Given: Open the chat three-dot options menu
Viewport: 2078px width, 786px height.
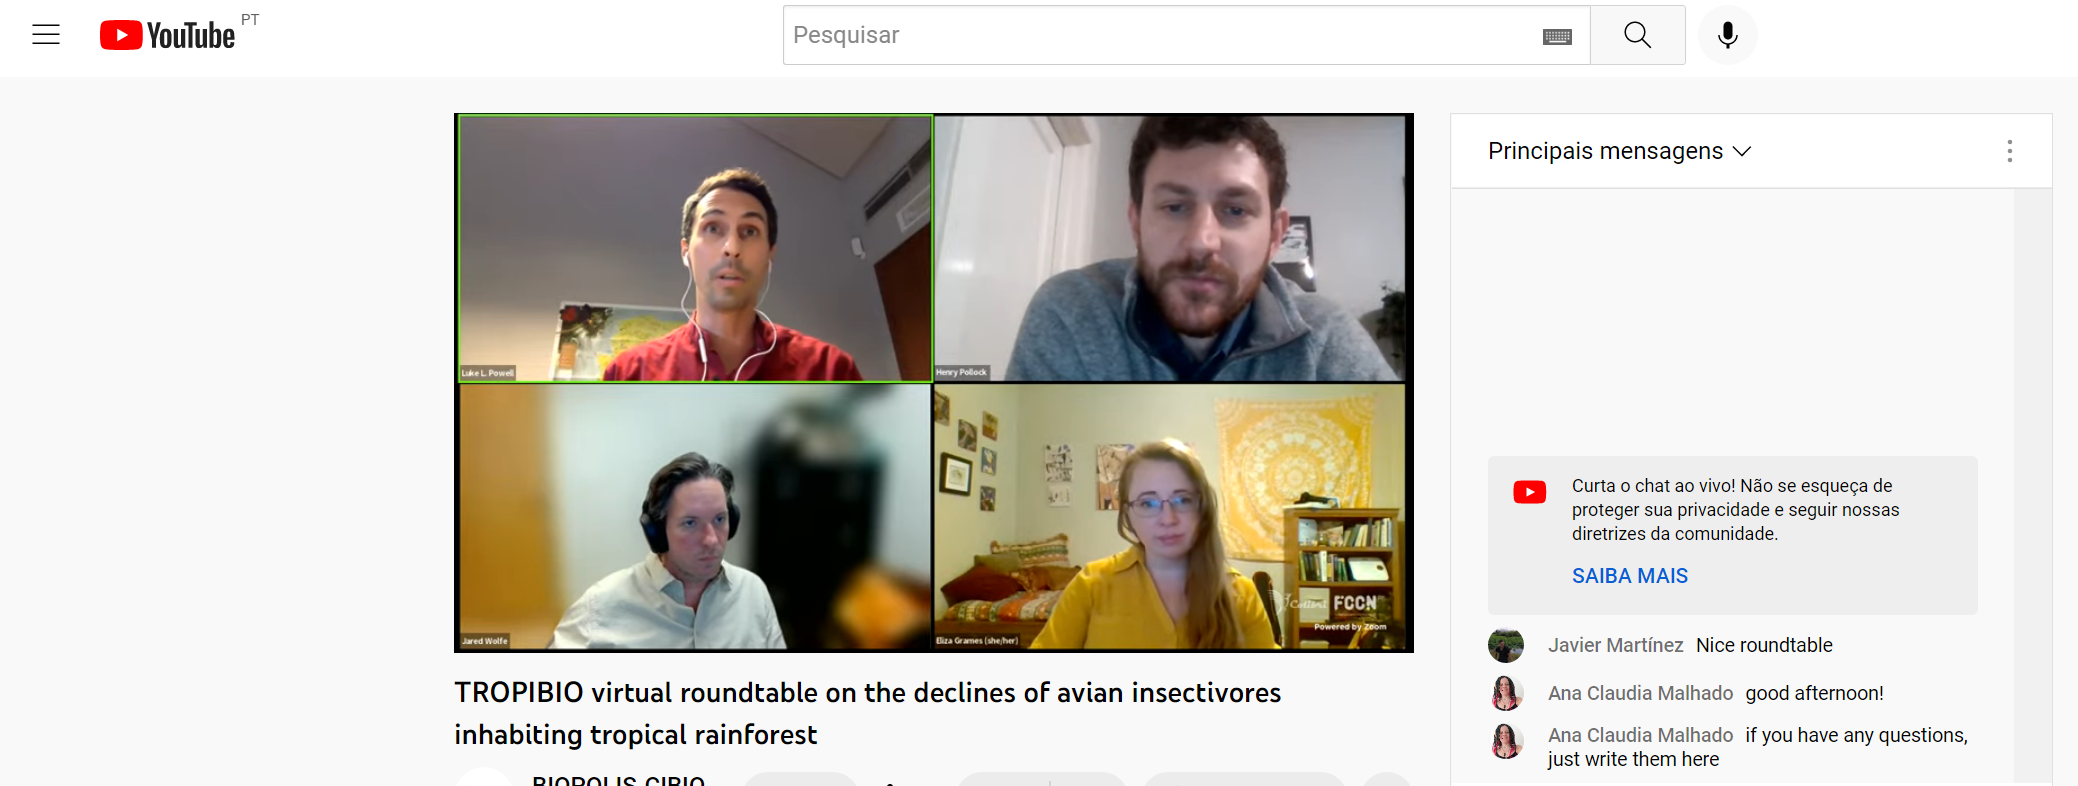Looking at the screenshot, I should pyautogui.click(x=2009, y=151).
